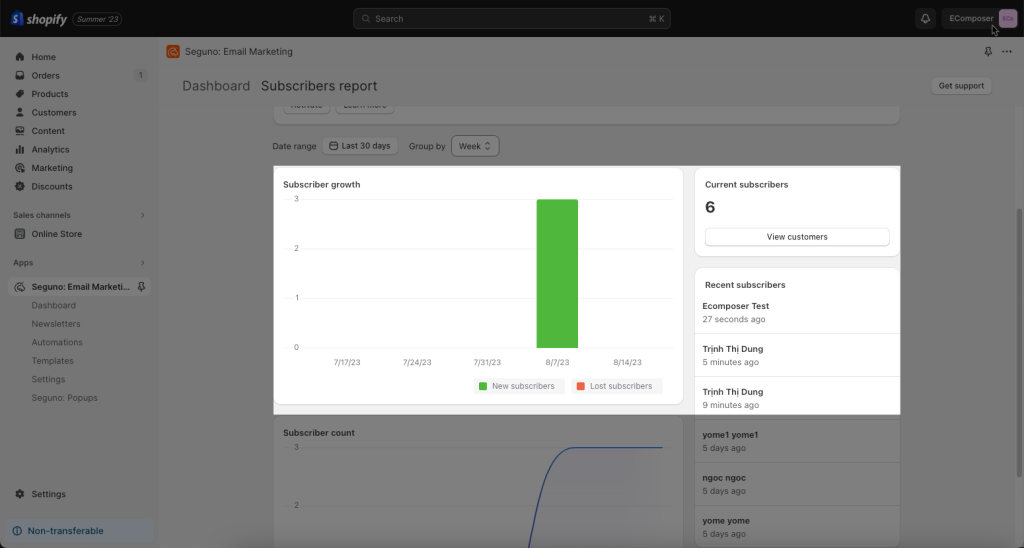Click the Search input field
The image size is (1024, 548).
511,19
